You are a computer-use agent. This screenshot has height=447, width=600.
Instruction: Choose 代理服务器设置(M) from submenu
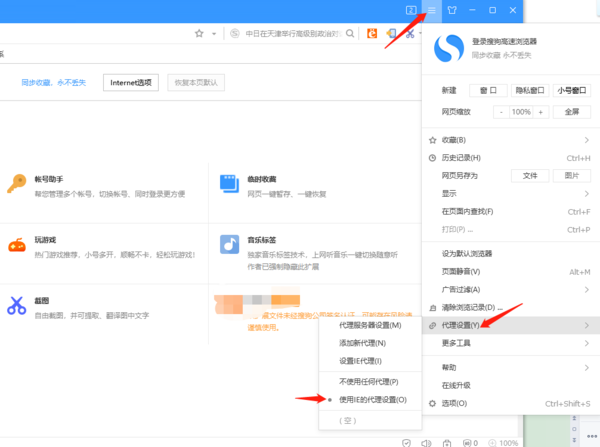click(370, 325)
